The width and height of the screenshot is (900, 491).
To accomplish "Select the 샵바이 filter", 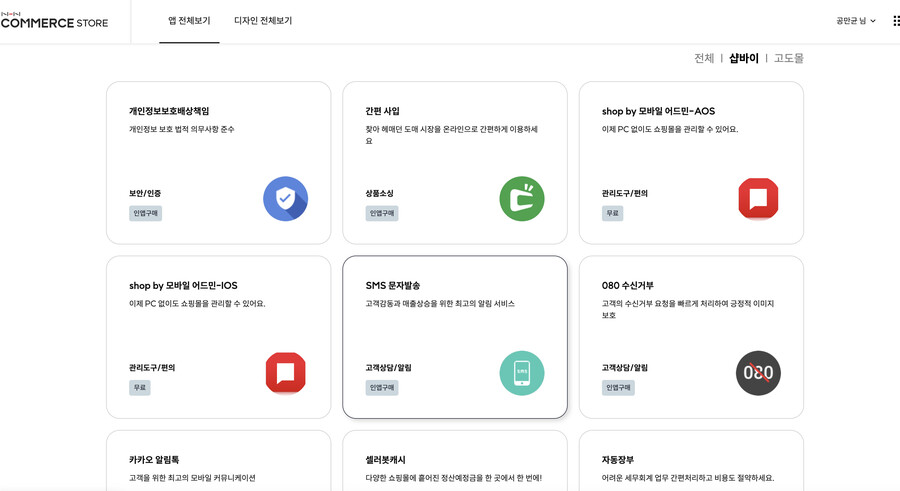I will (744, 58).
